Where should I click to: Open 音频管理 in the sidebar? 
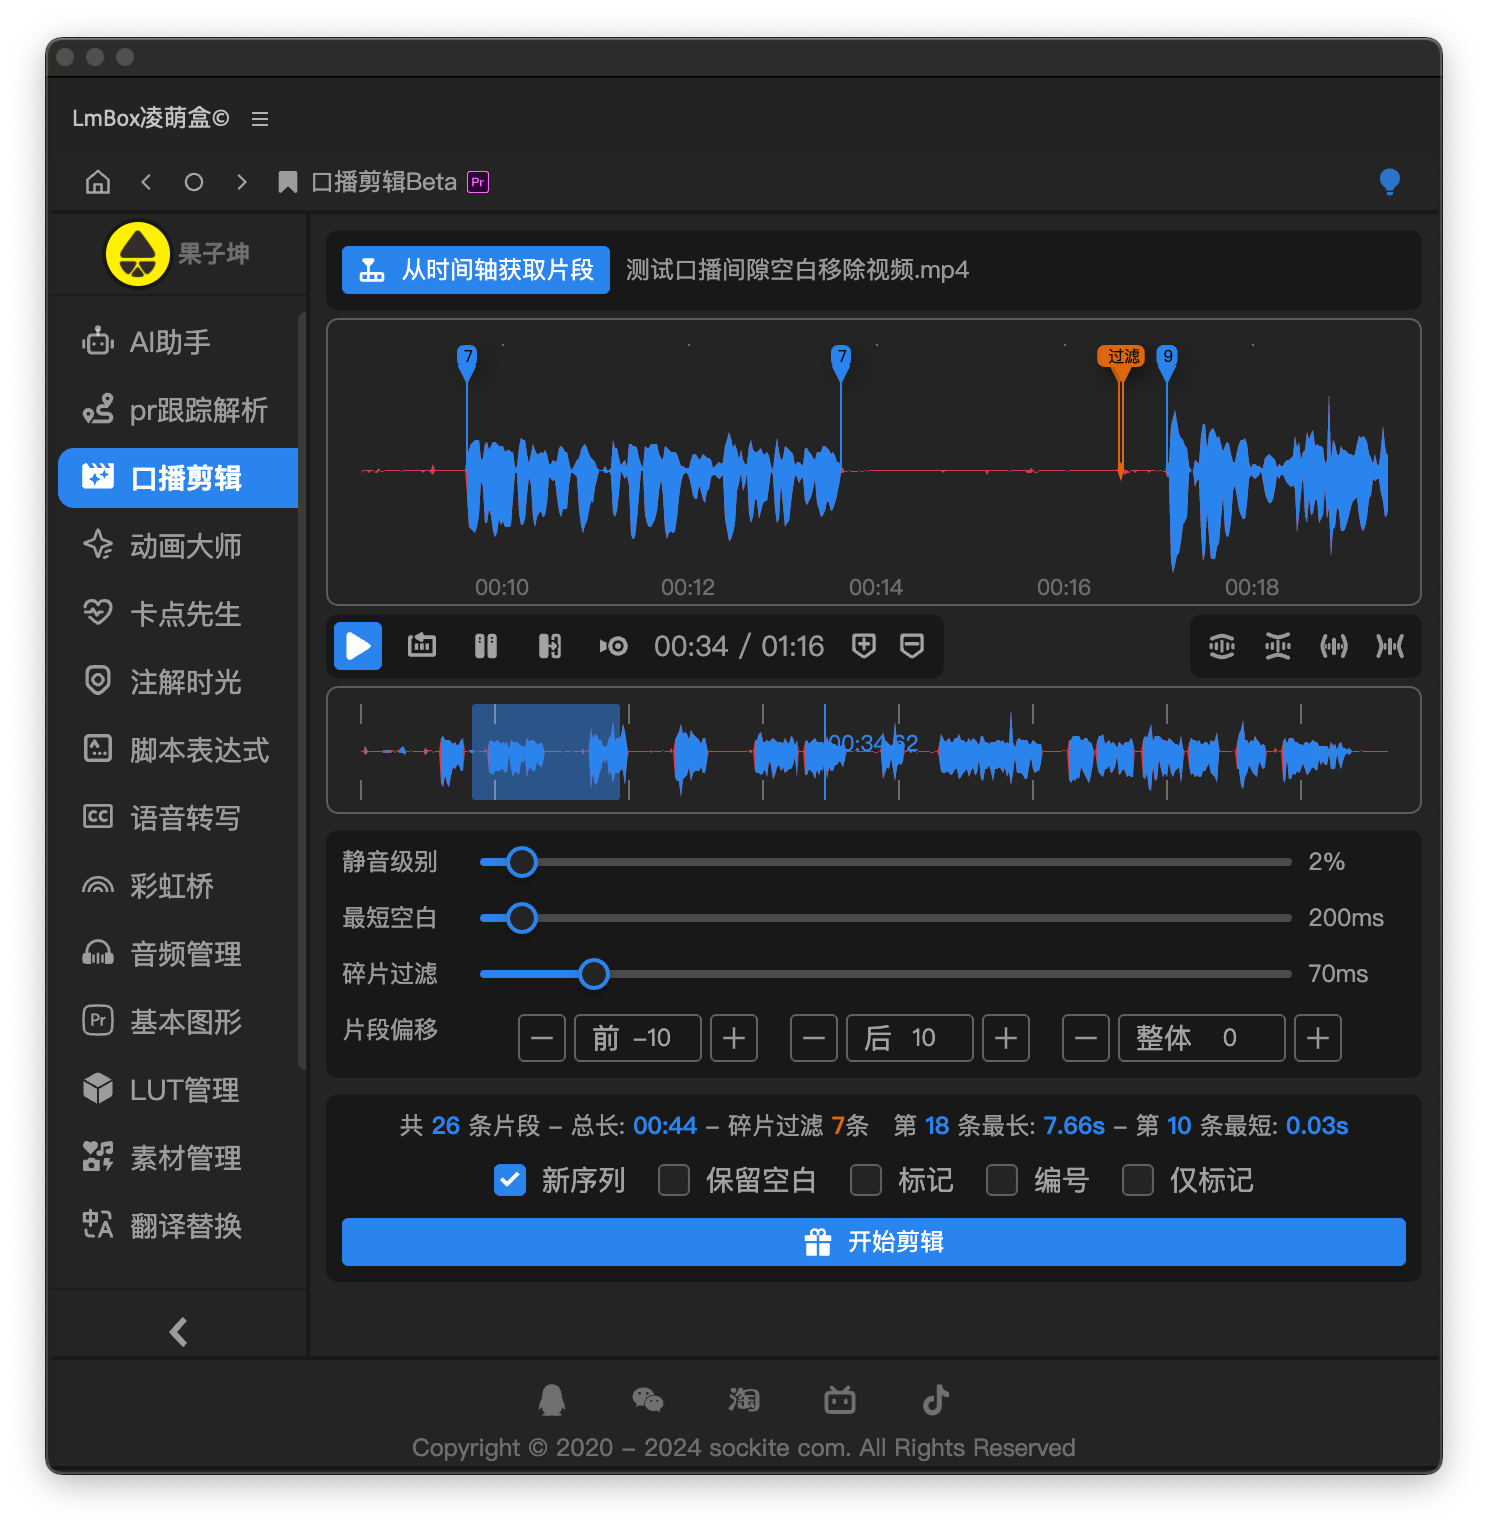pos(178,954)
